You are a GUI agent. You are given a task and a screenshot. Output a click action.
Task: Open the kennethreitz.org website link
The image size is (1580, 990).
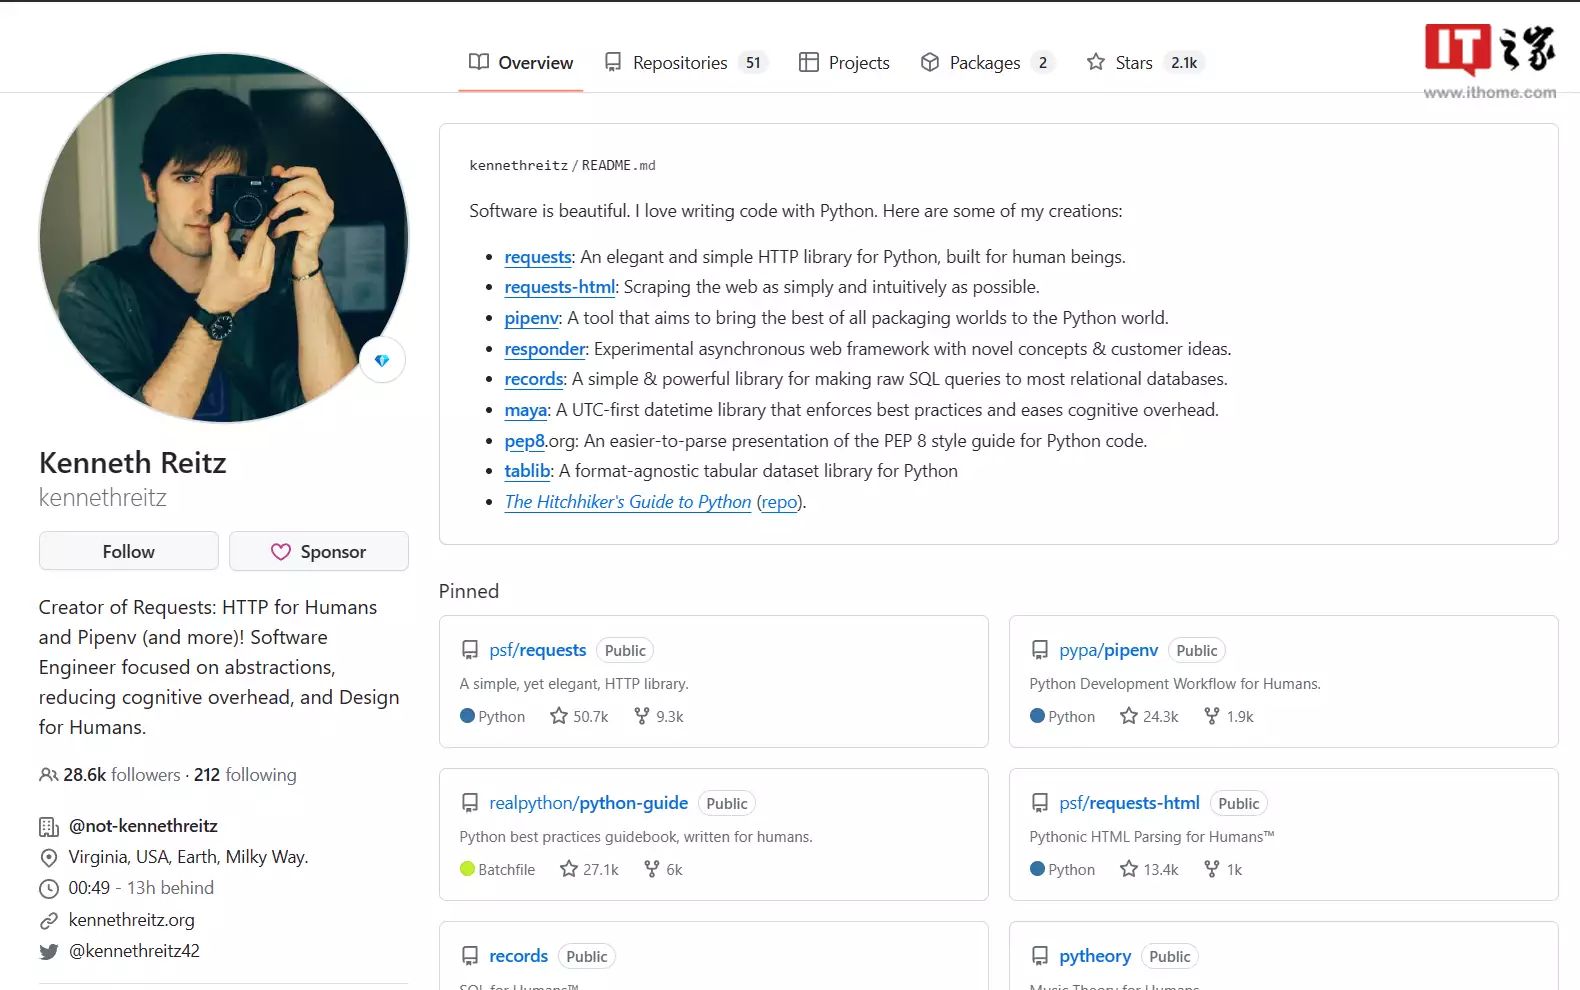coord(131,920)
